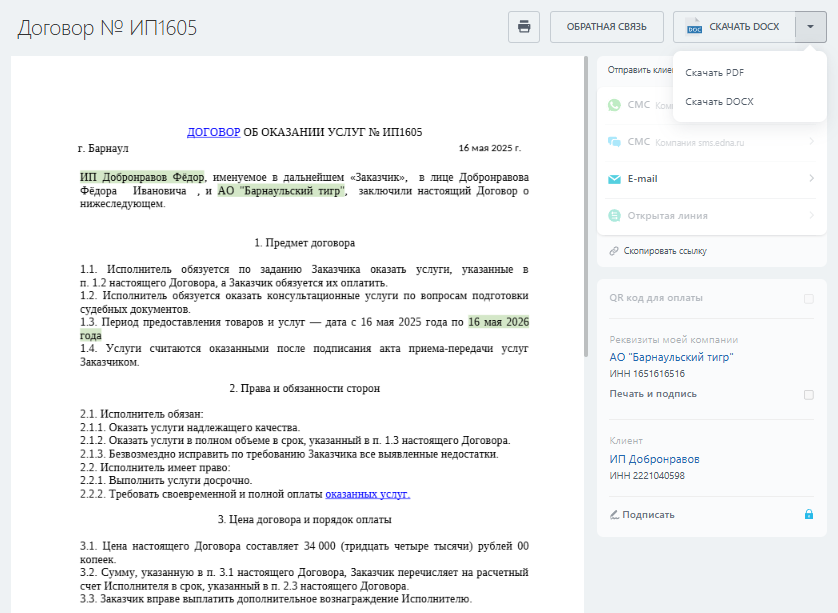Viewport: 838px width, 613px height.
Task: Click the E-mail envelope icon
Action: point(615,179)
